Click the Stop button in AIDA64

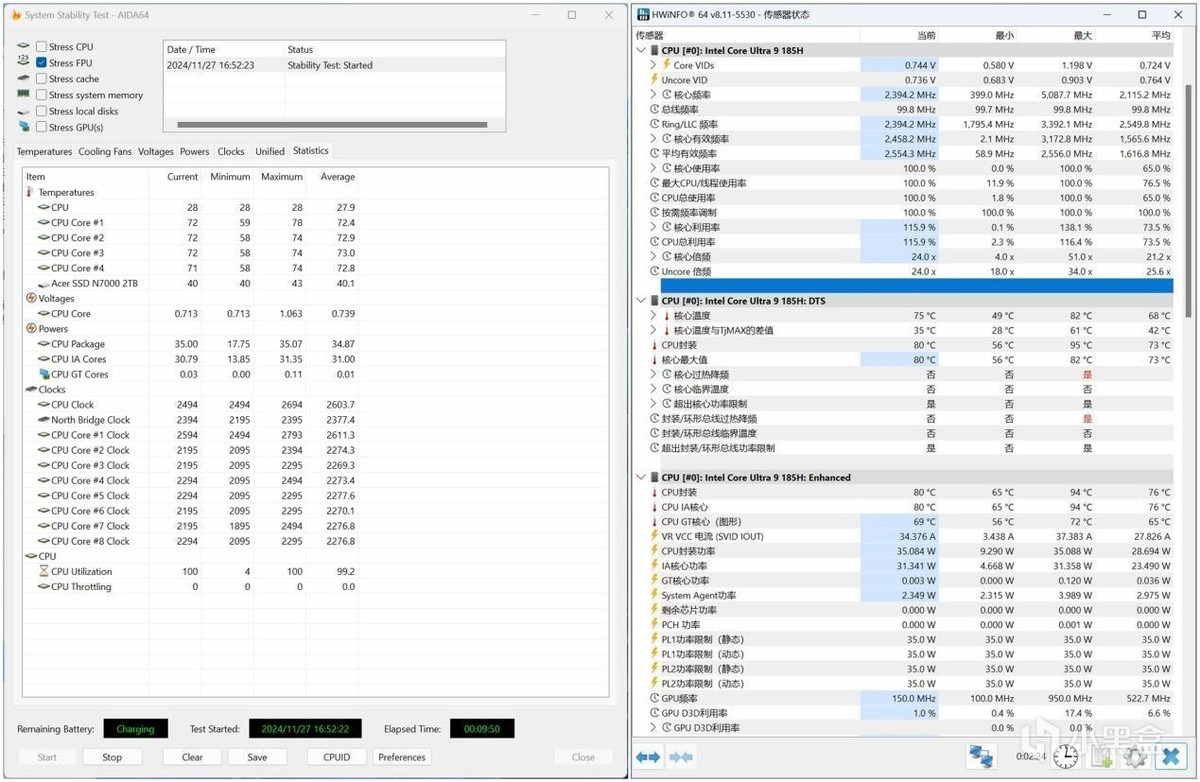(112, 757)
